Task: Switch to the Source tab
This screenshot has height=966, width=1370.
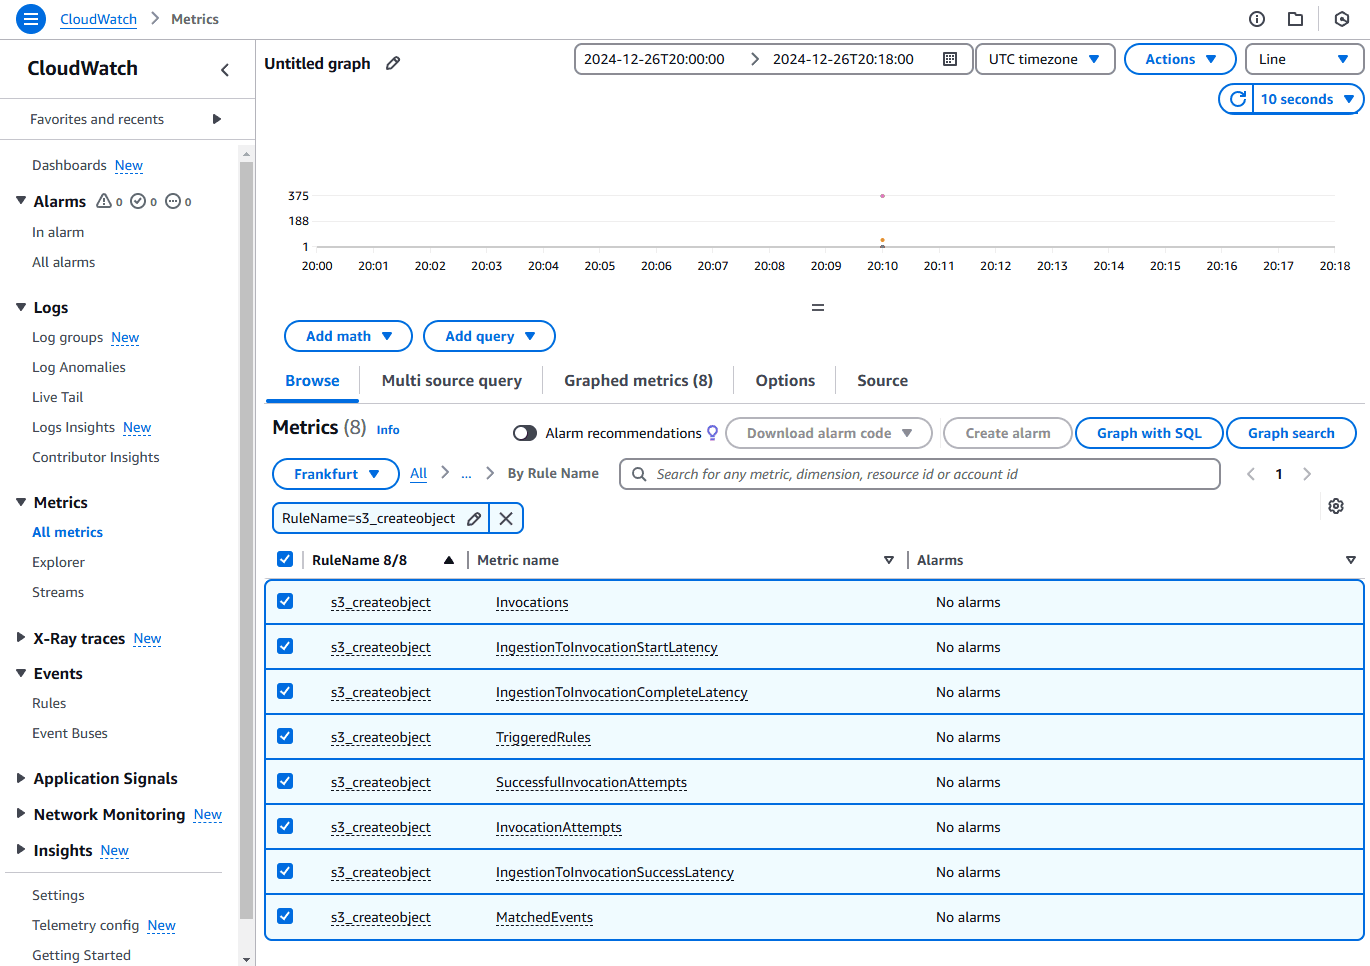Action: pos(883,381)
